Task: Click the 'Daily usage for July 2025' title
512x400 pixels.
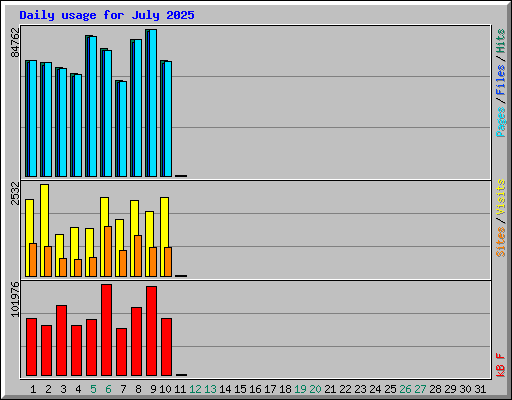Action: coord(107,15)
